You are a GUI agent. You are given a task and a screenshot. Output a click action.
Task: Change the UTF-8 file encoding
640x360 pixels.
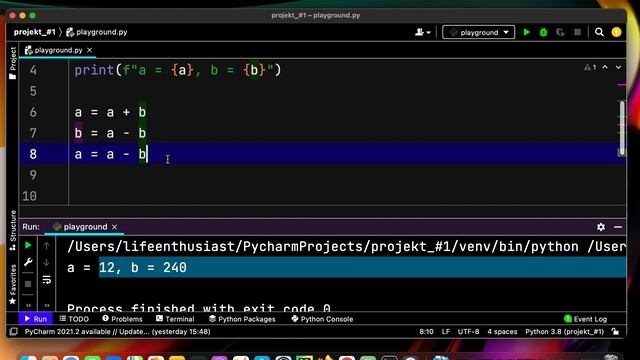coord(469,332)
